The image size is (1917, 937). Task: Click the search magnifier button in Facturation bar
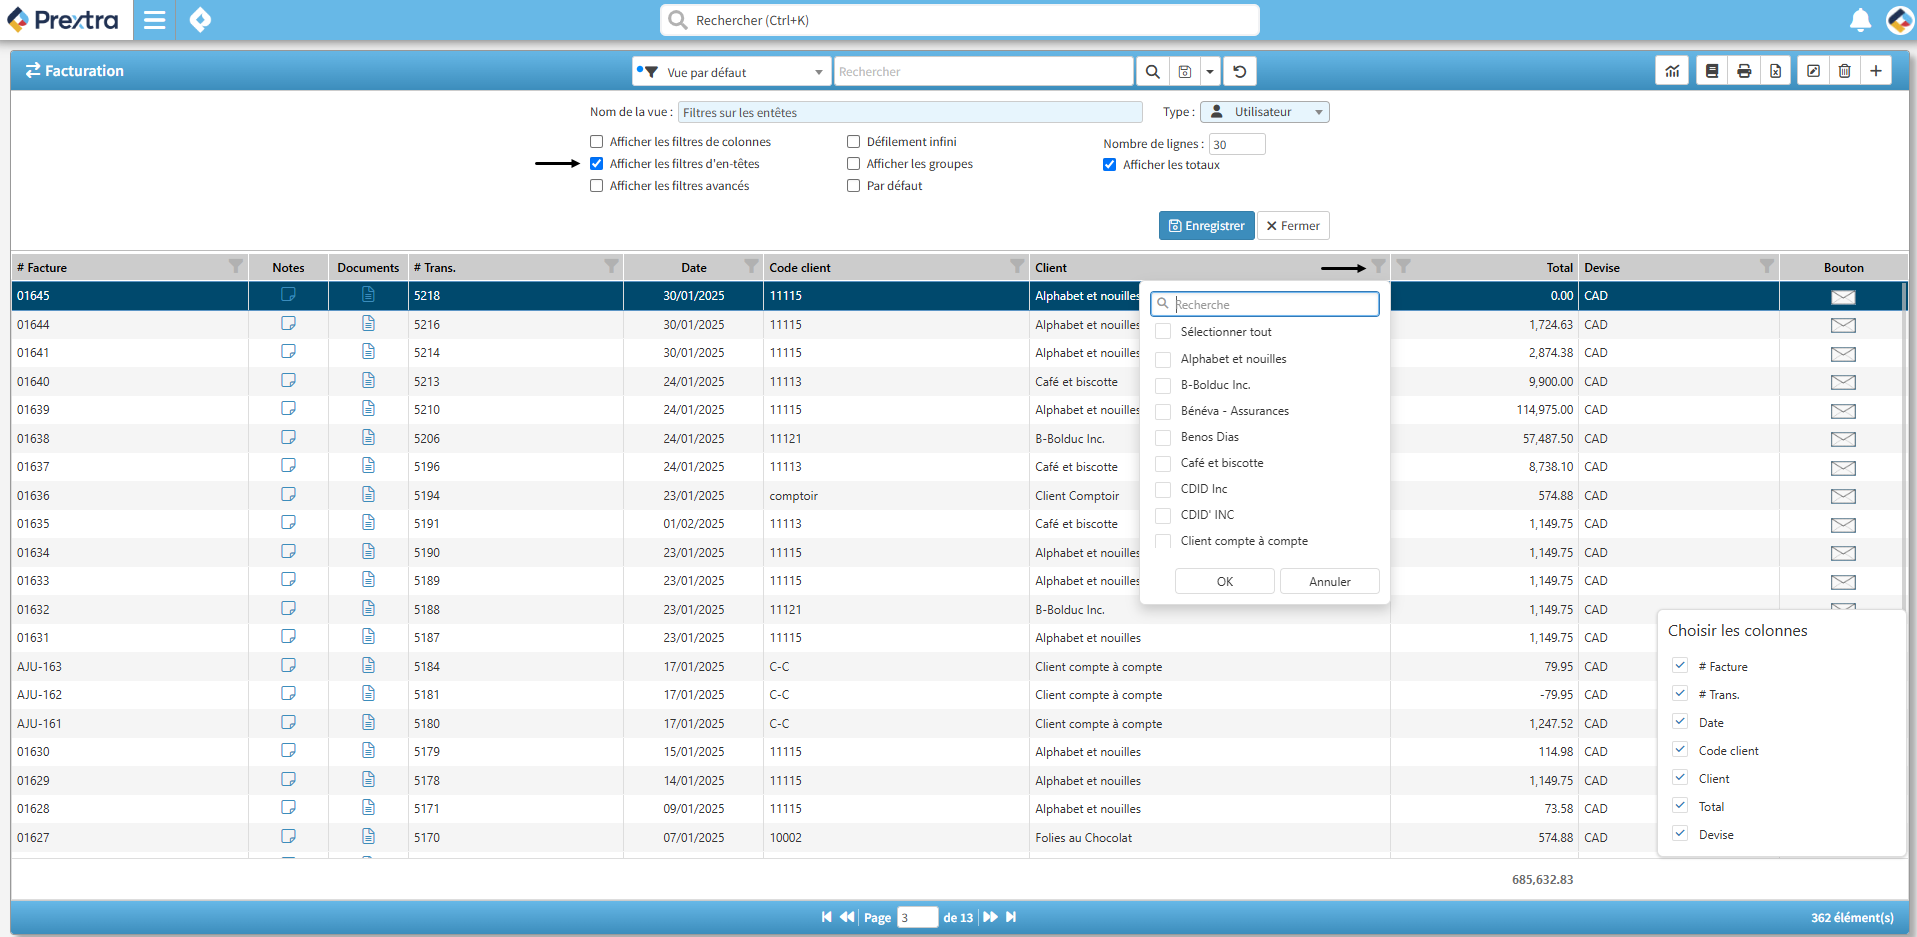(x=1152, y=72)
